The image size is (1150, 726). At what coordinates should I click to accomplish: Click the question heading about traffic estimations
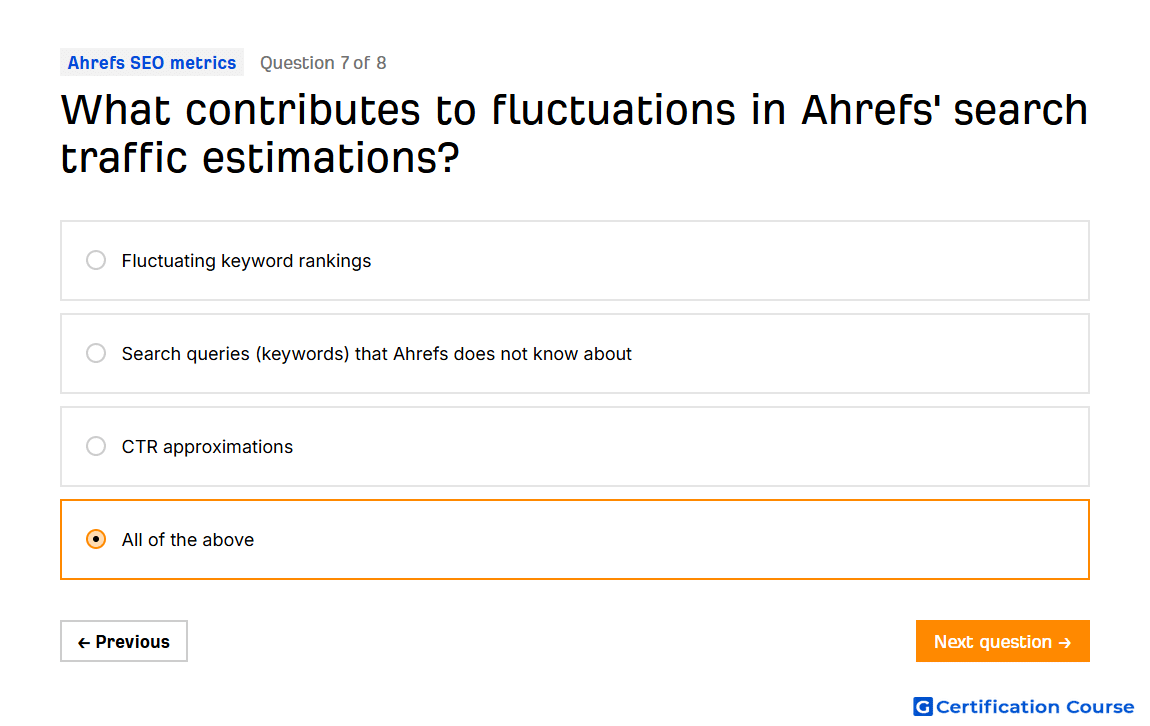click(574, 133)
